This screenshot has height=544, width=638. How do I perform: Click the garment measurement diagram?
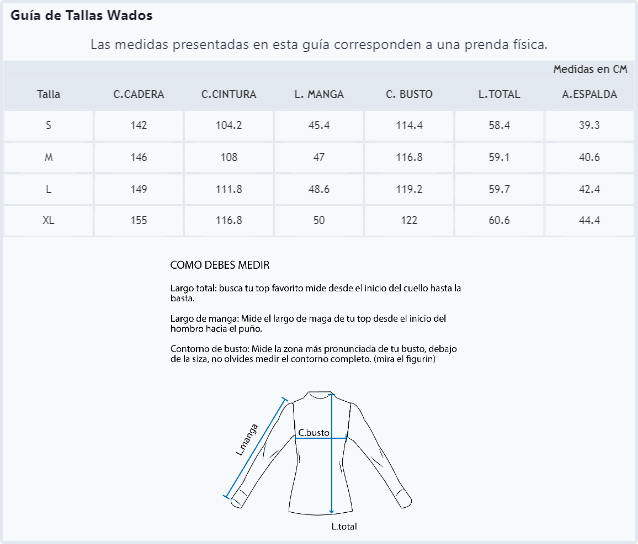318,454
